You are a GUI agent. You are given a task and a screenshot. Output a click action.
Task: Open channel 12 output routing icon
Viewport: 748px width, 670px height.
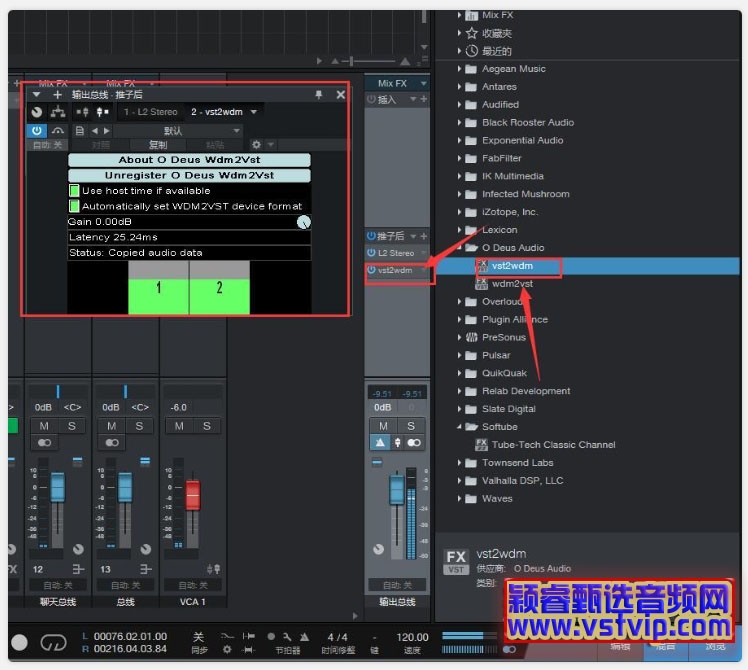tap(78, 569)
